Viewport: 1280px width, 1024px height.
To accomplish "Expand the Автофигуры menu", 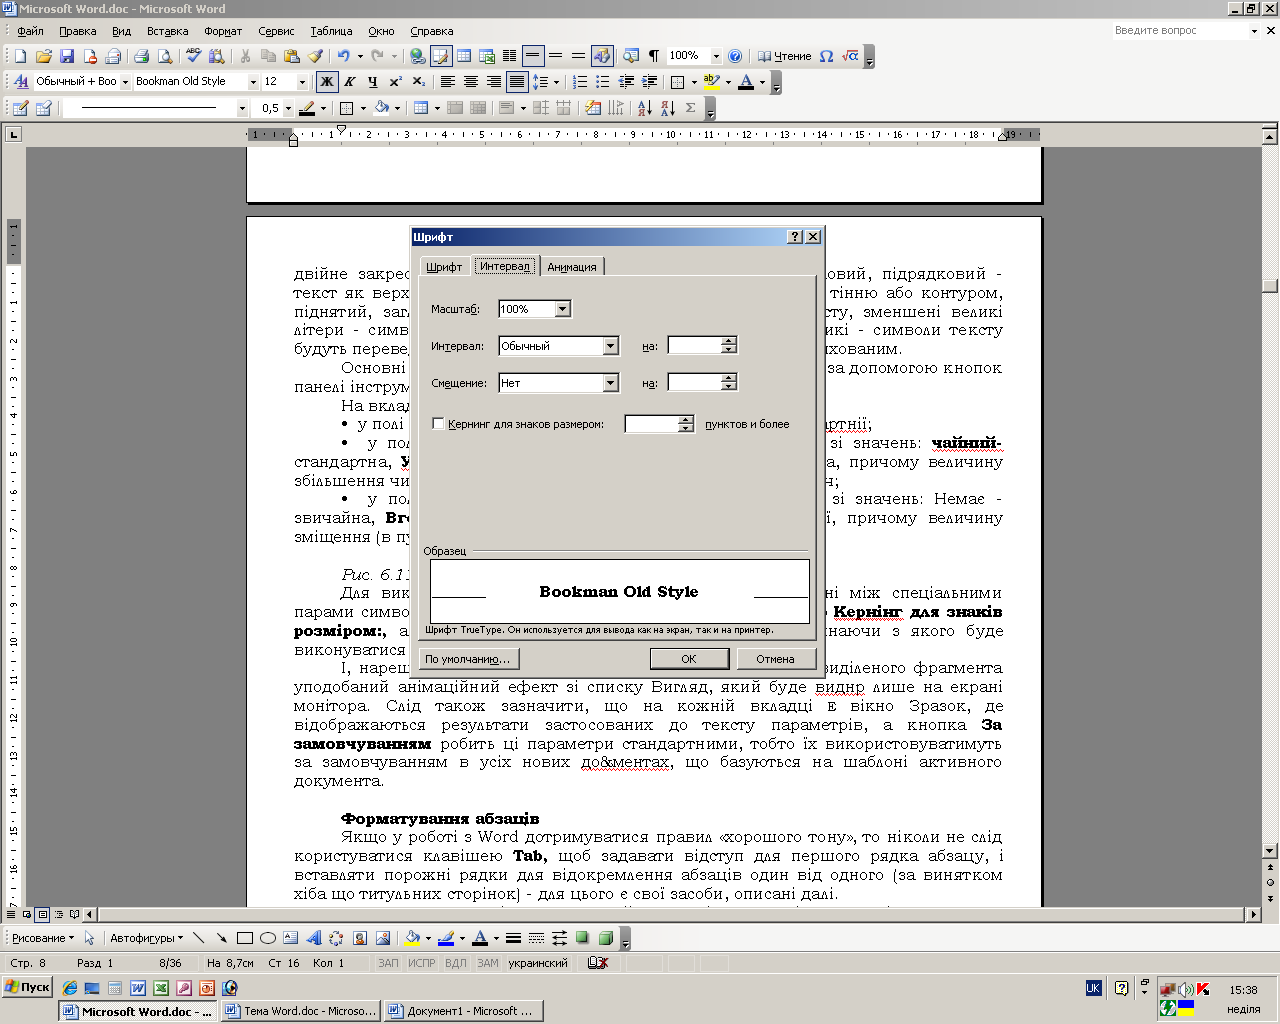I will 146,938.
